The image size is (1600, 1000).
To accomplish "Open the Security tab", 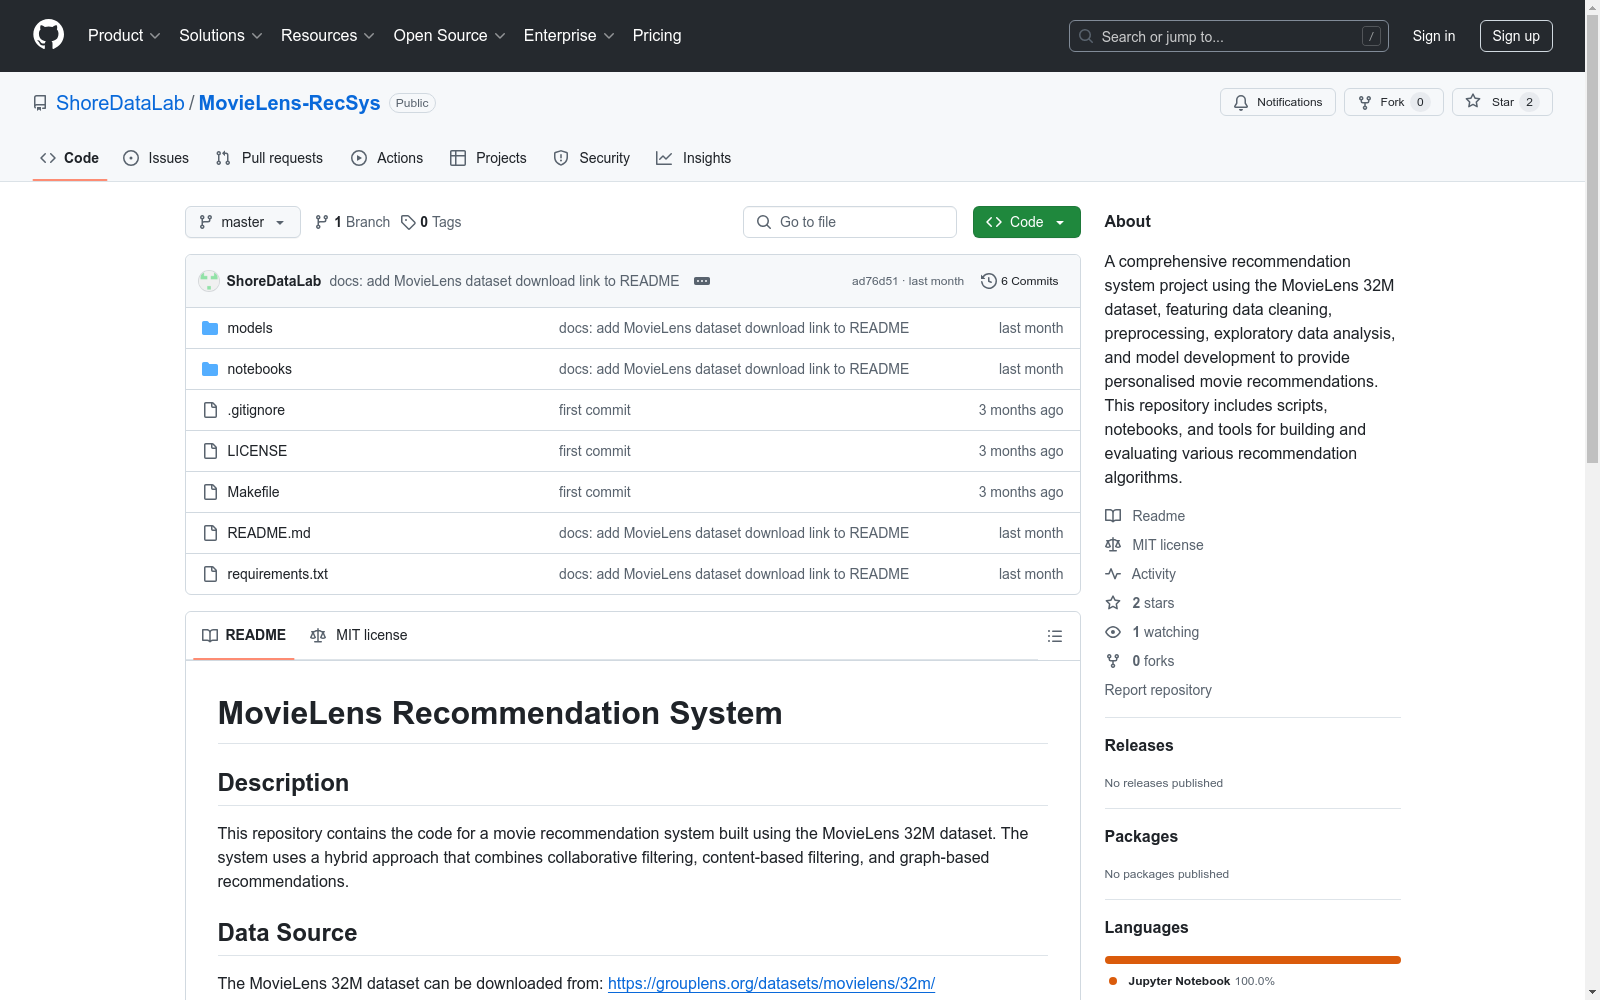I will (x=592, y=158).
